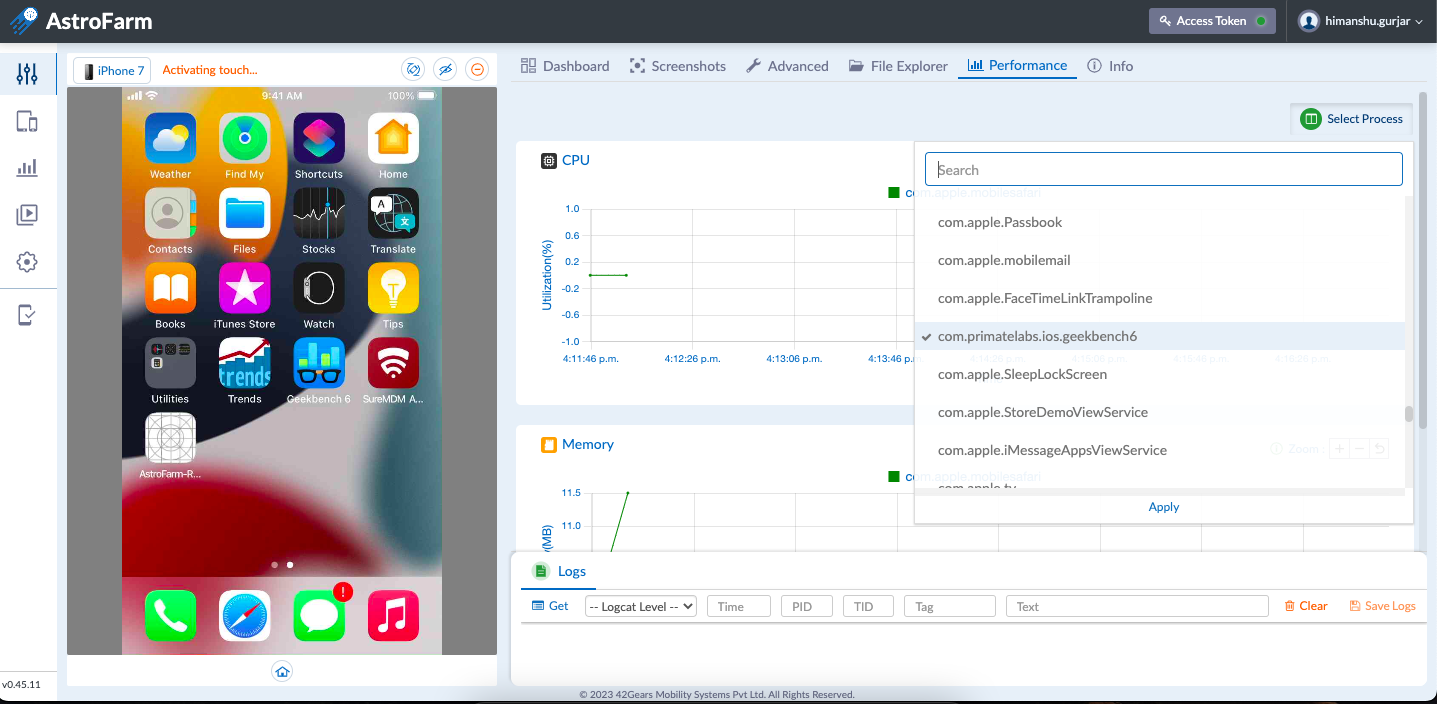Select the Performance tab

pos(1017,66)
